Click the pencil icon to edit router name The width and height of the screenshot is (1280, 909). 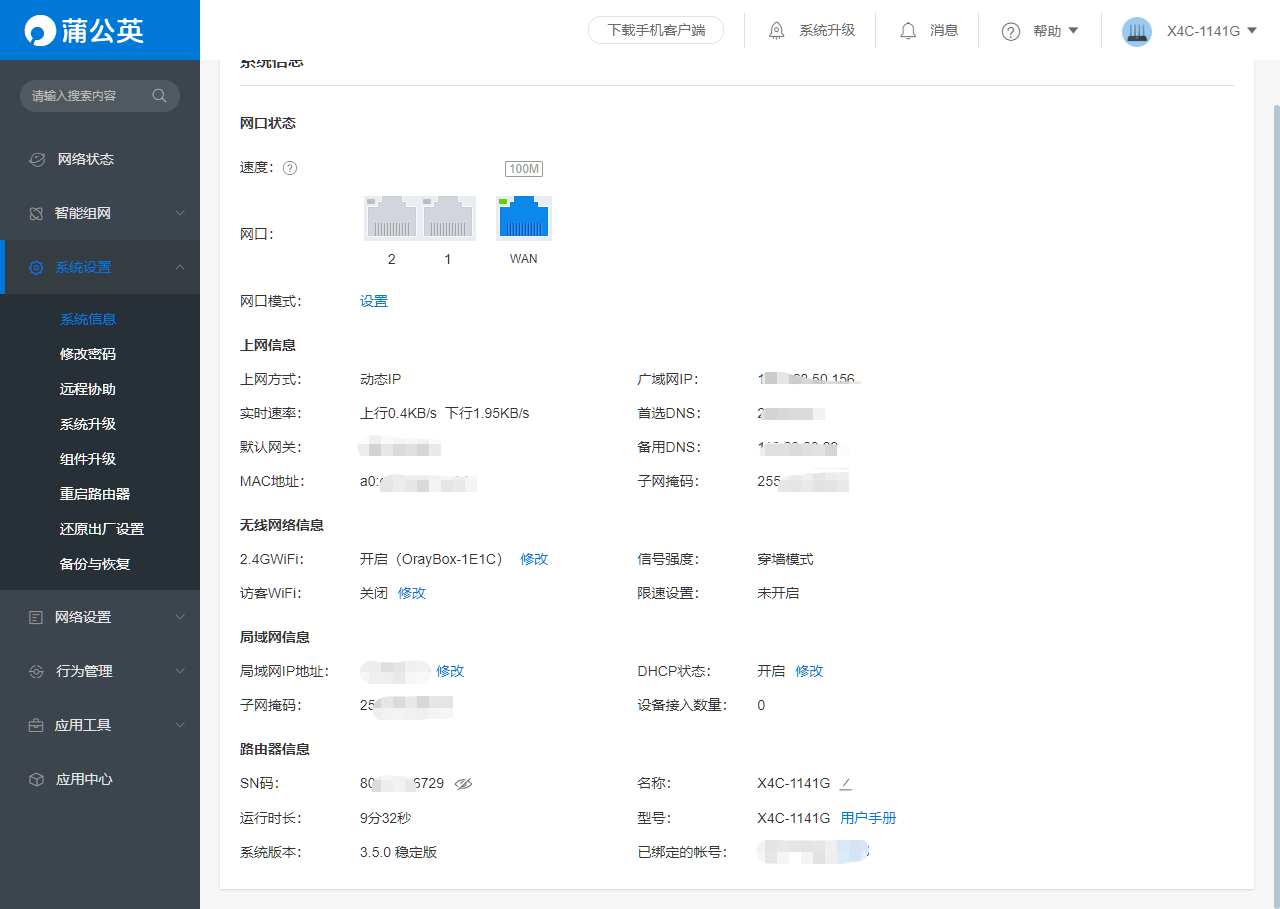coord(846,783)
